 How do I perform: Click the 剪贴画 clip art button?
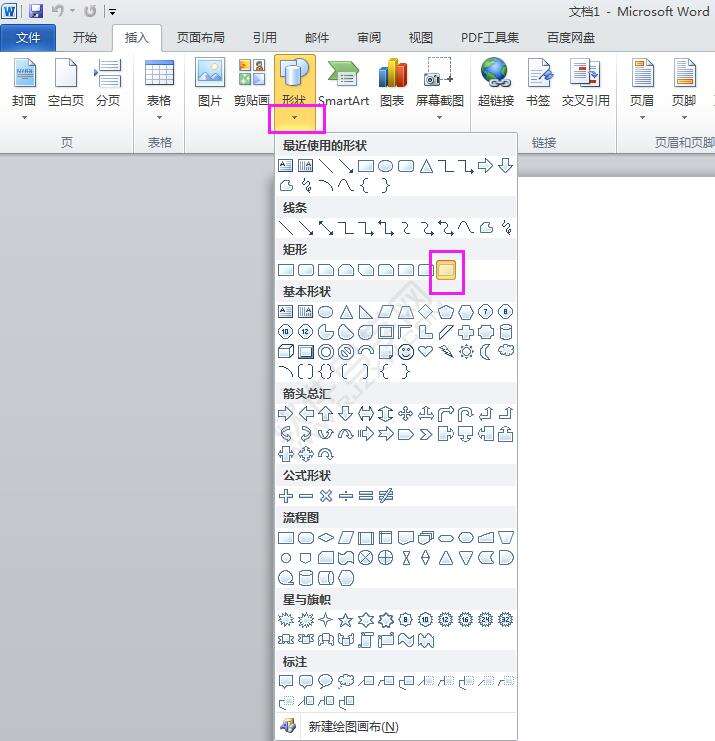tap(251, 83)
